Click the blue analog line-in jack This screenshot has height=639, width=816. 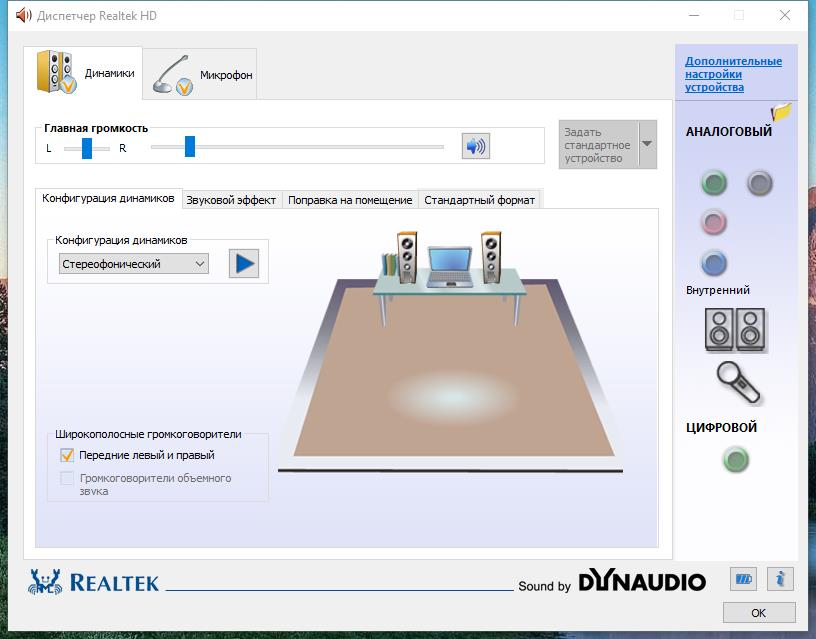point(713,264)
